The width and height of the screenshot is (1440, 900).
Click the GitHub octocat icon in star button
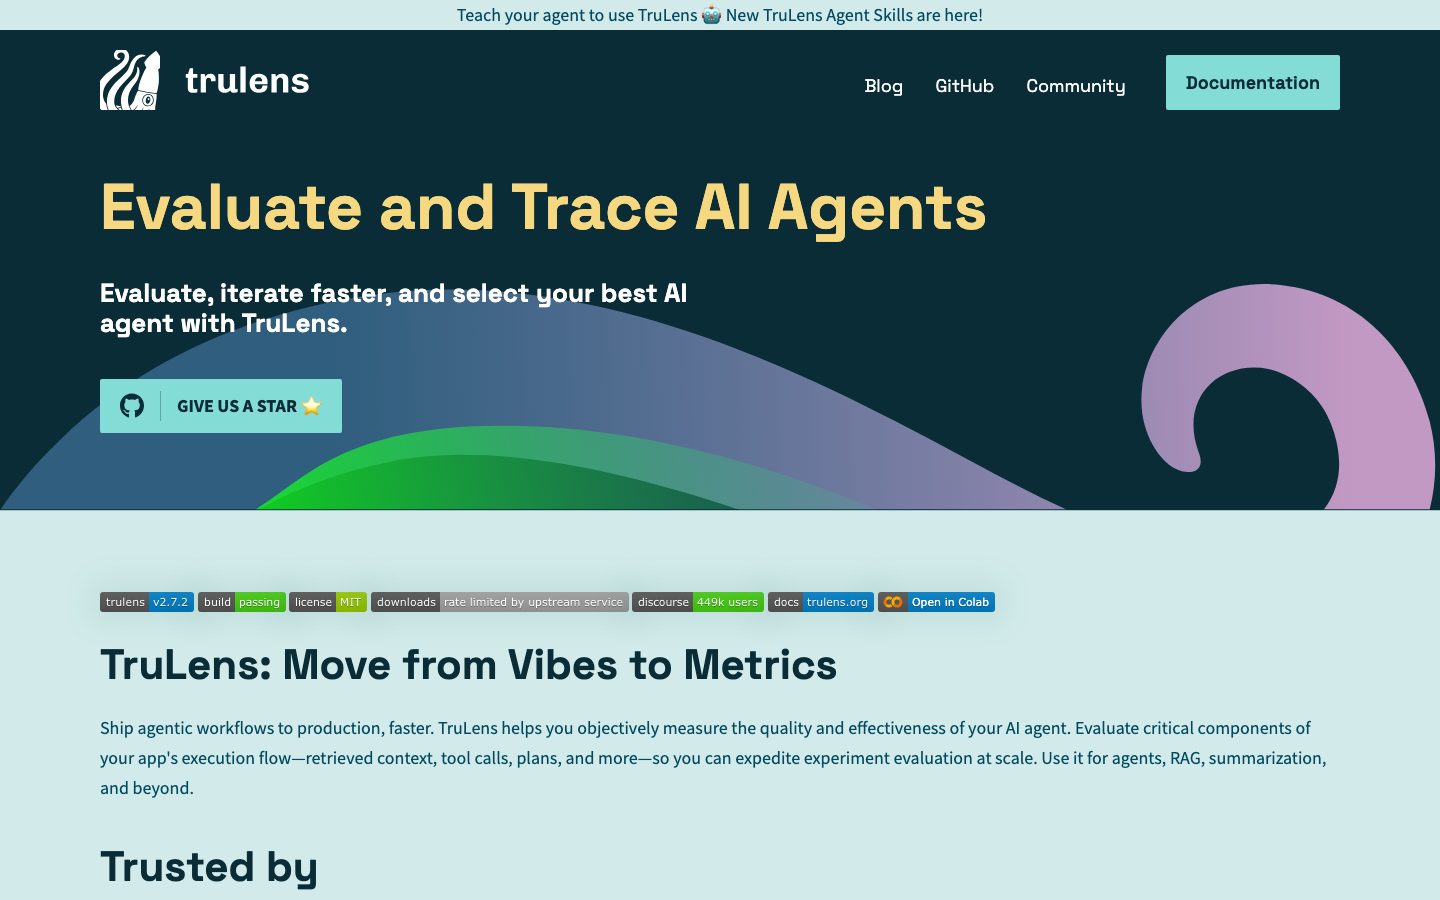pos(132,406)
